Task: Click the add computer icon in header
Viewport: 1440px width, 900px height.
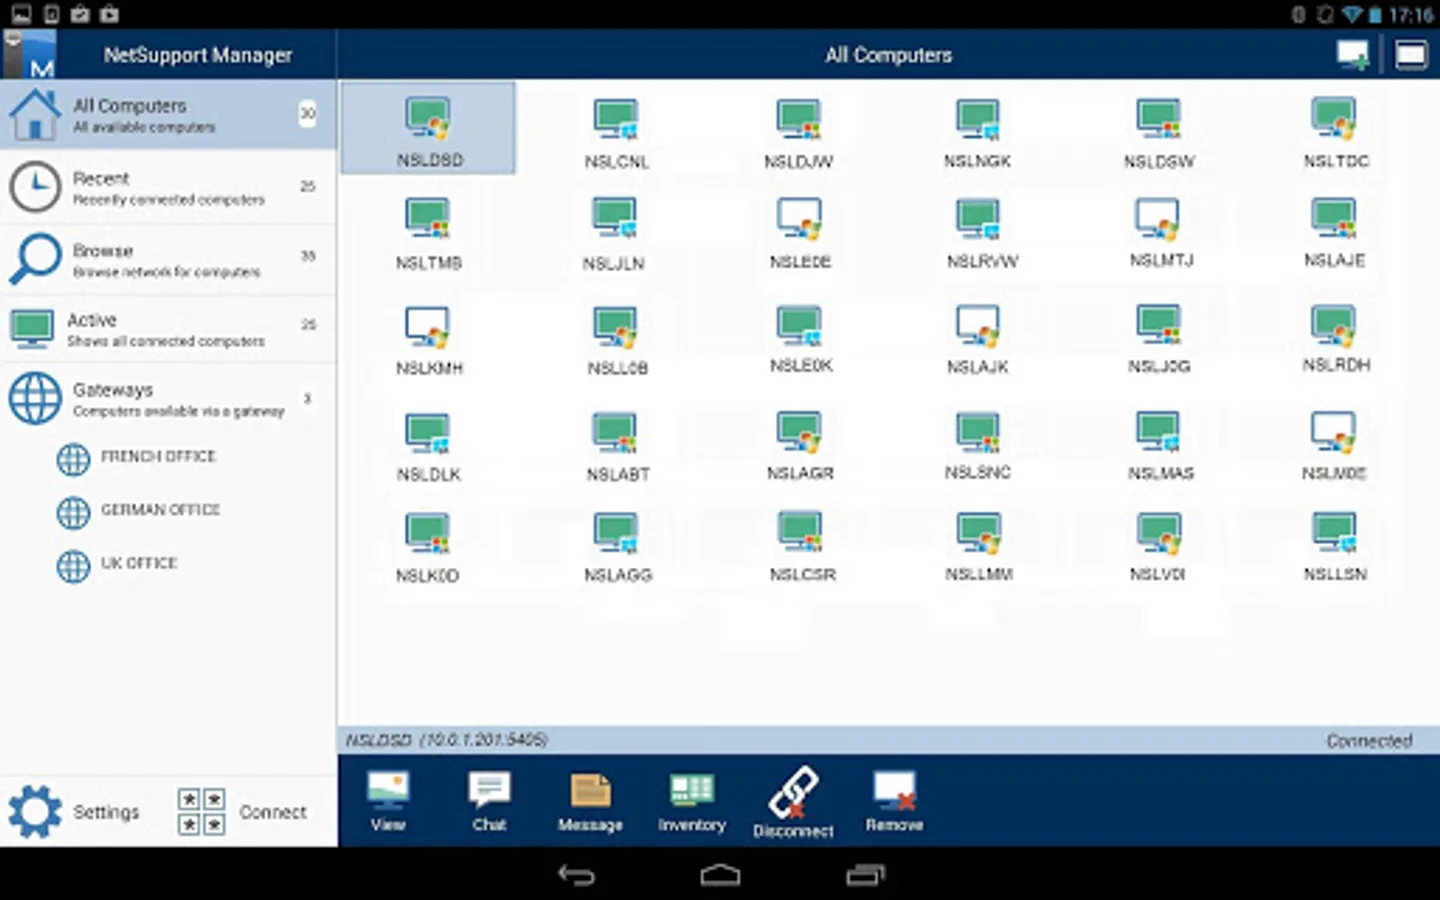Action: (x=1352, y=55)
